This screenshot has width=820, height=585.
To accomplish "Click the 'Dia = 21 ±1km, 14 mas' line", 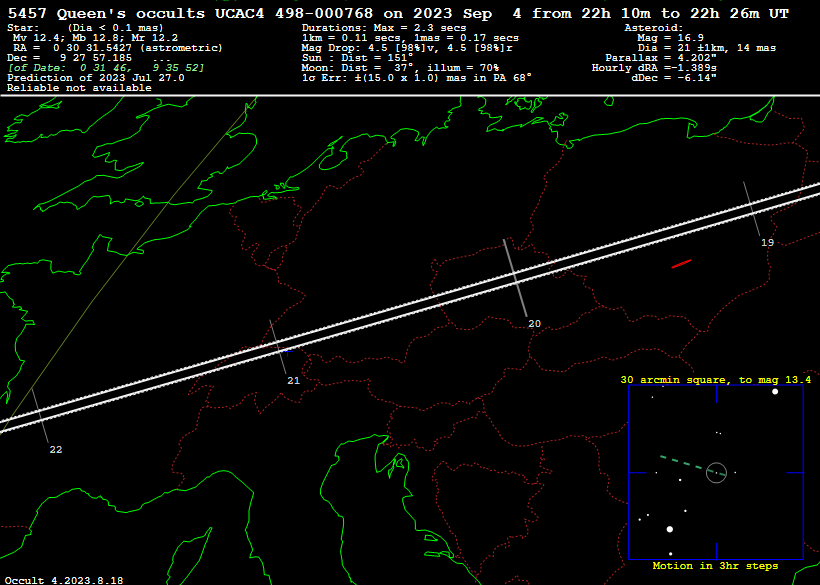I will click(707, 48).
